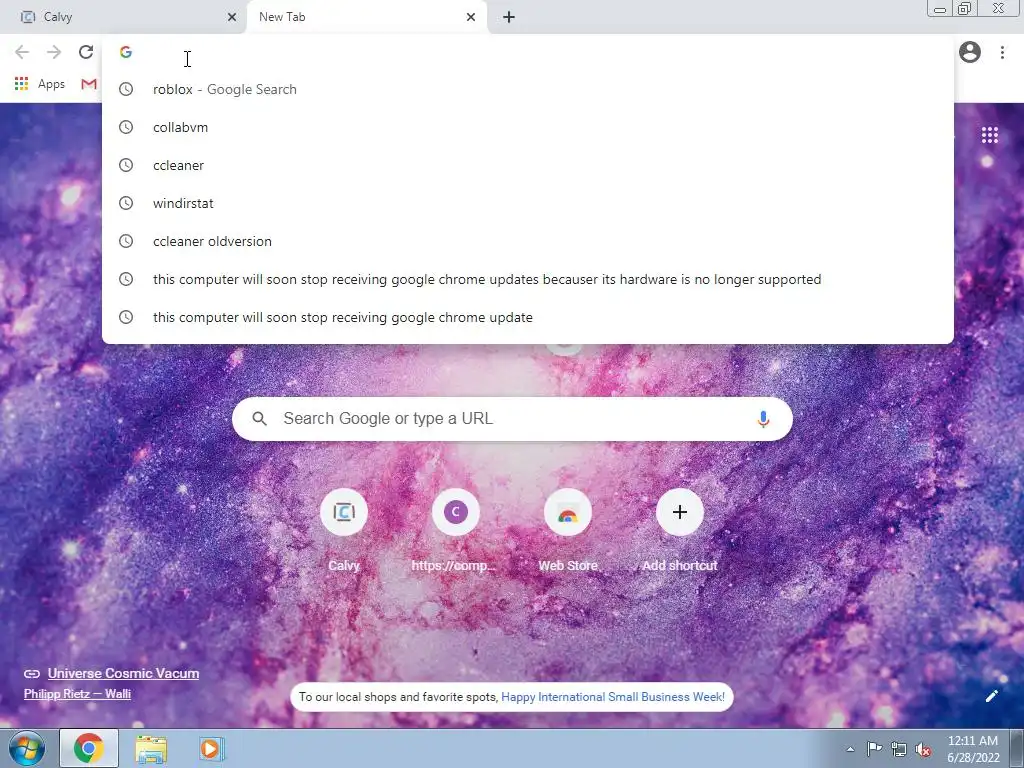Open a new tab with the plus button

point(509,17)
